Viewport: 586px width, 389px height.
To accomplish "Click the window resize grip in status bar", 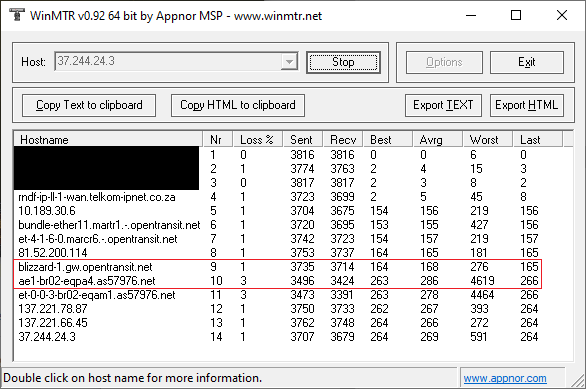I will [578, 380].
